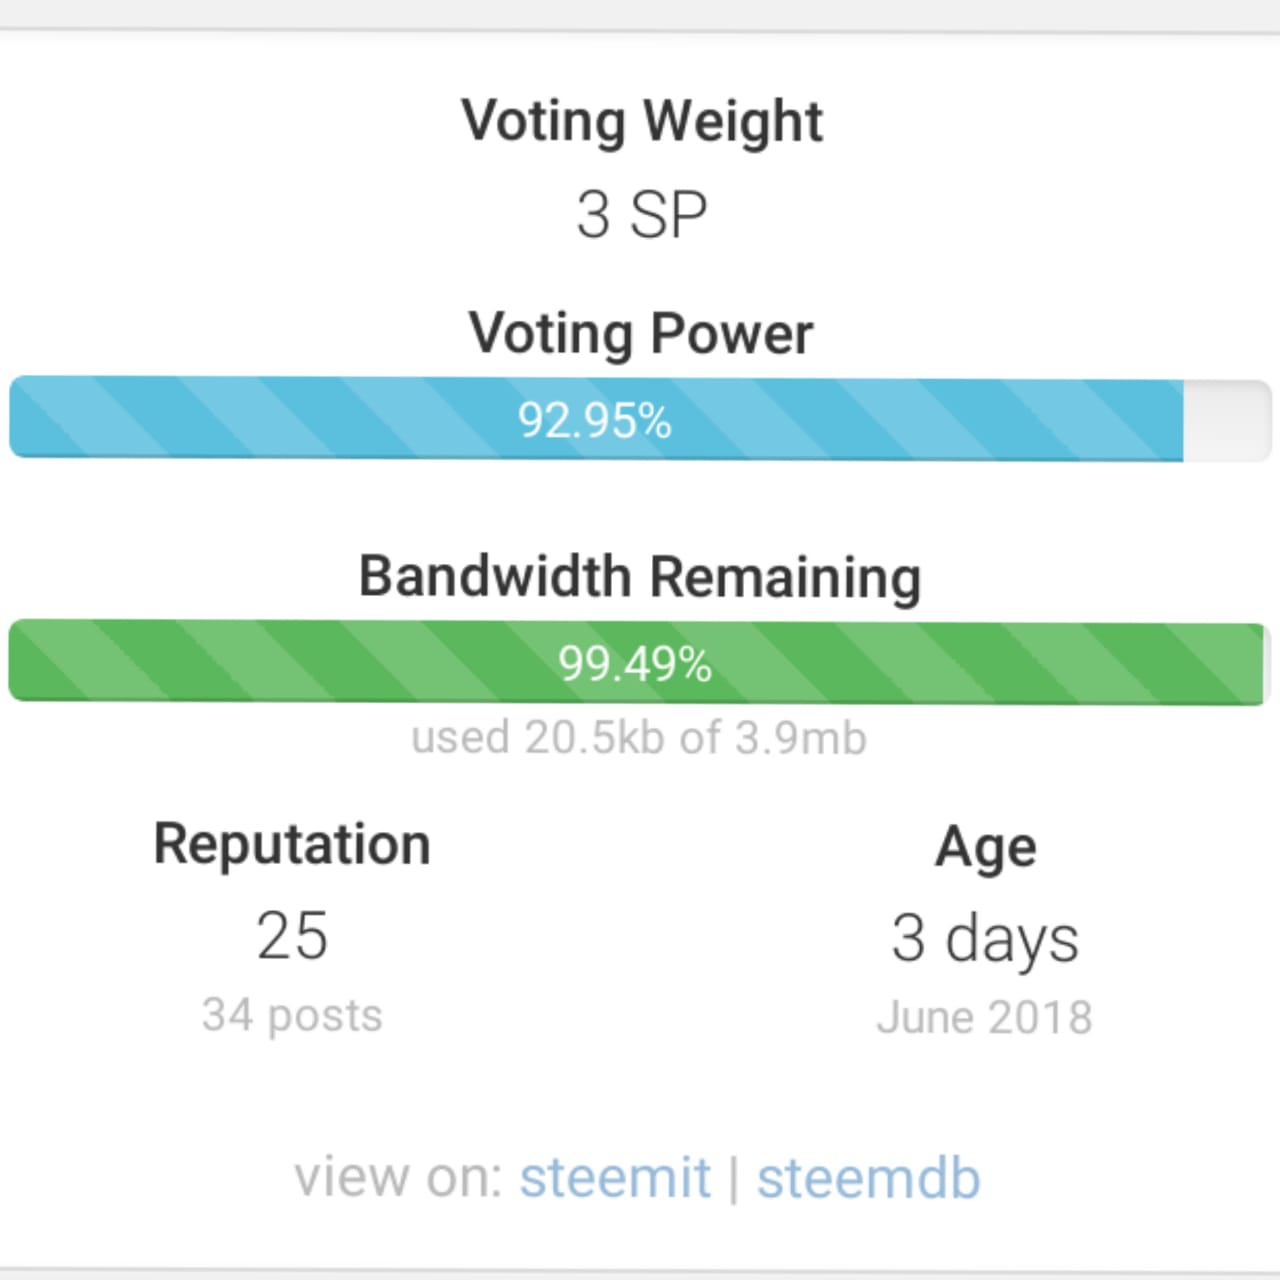Screen dimensions: 1280x1280
Task: Click the 99.49% bandwidth percentage
Action: pyautogui.click(x=635, y=663)
